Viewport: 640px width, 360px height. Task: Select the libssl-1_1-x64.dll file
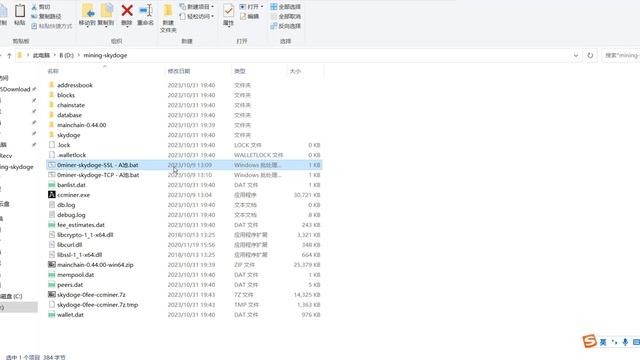[184, 255]
